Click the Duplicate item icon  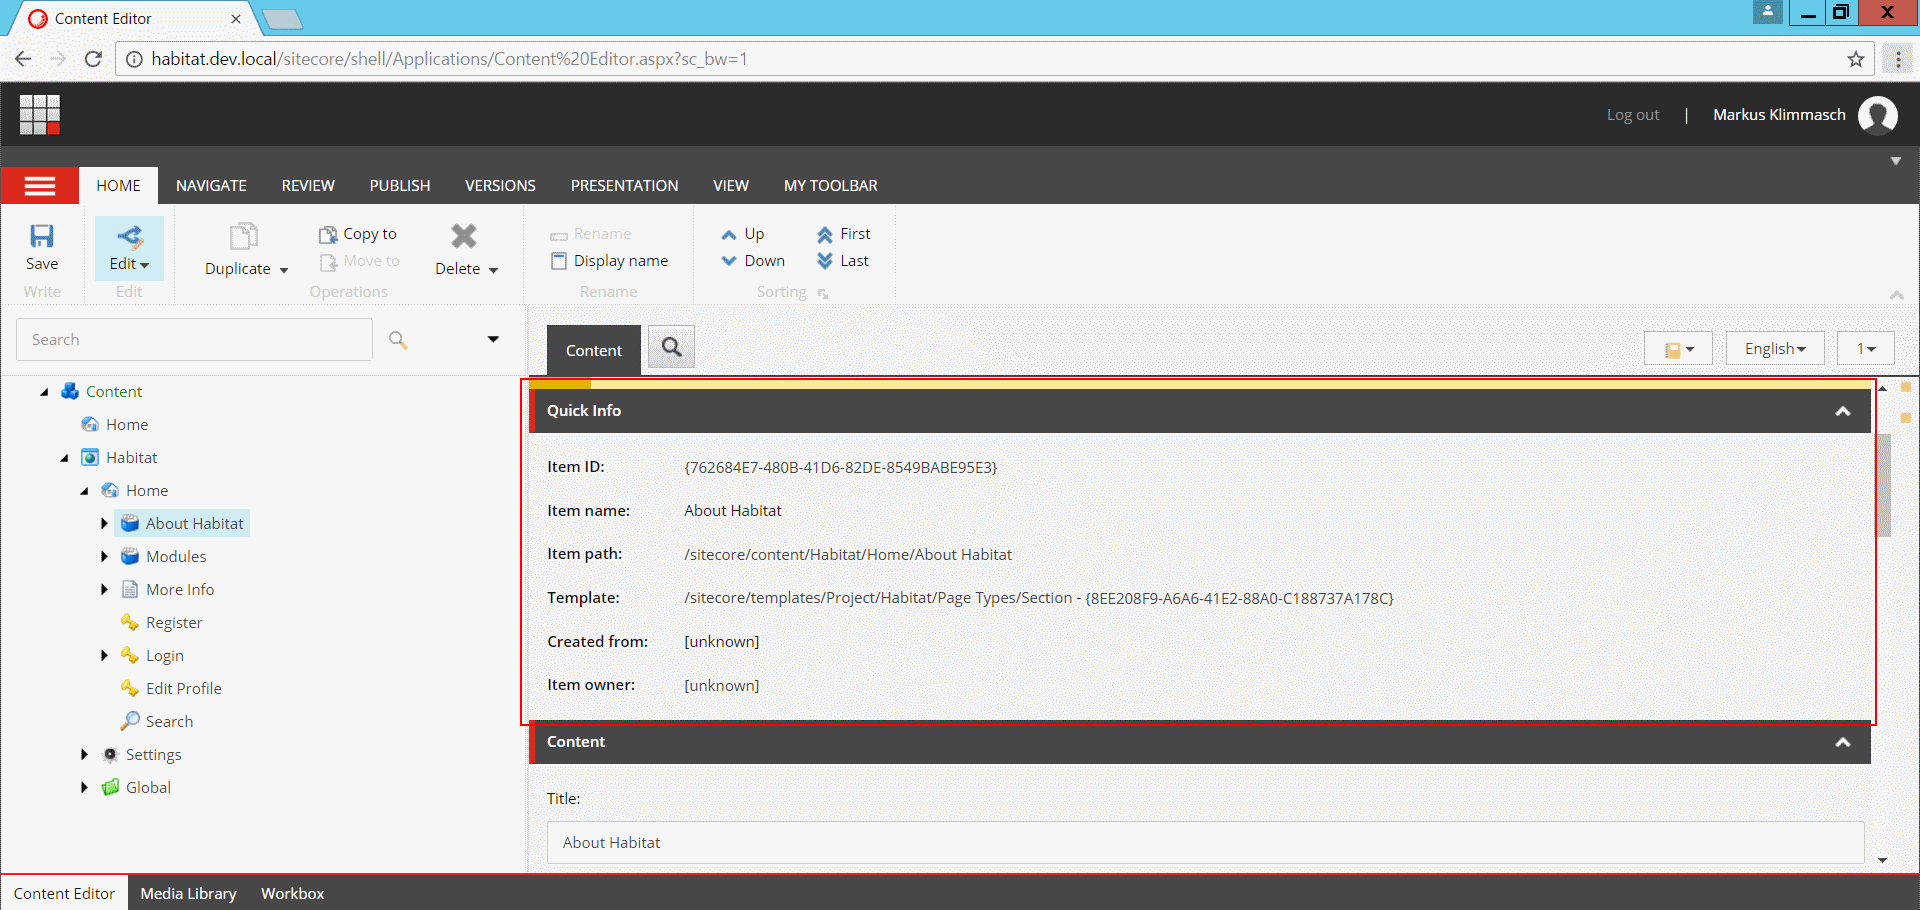click(x=243, y=236)
